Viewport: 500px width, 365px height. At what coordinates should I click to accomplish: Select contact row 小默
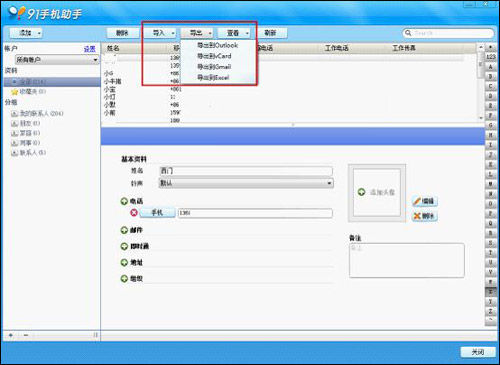click(x=110, y=105)
